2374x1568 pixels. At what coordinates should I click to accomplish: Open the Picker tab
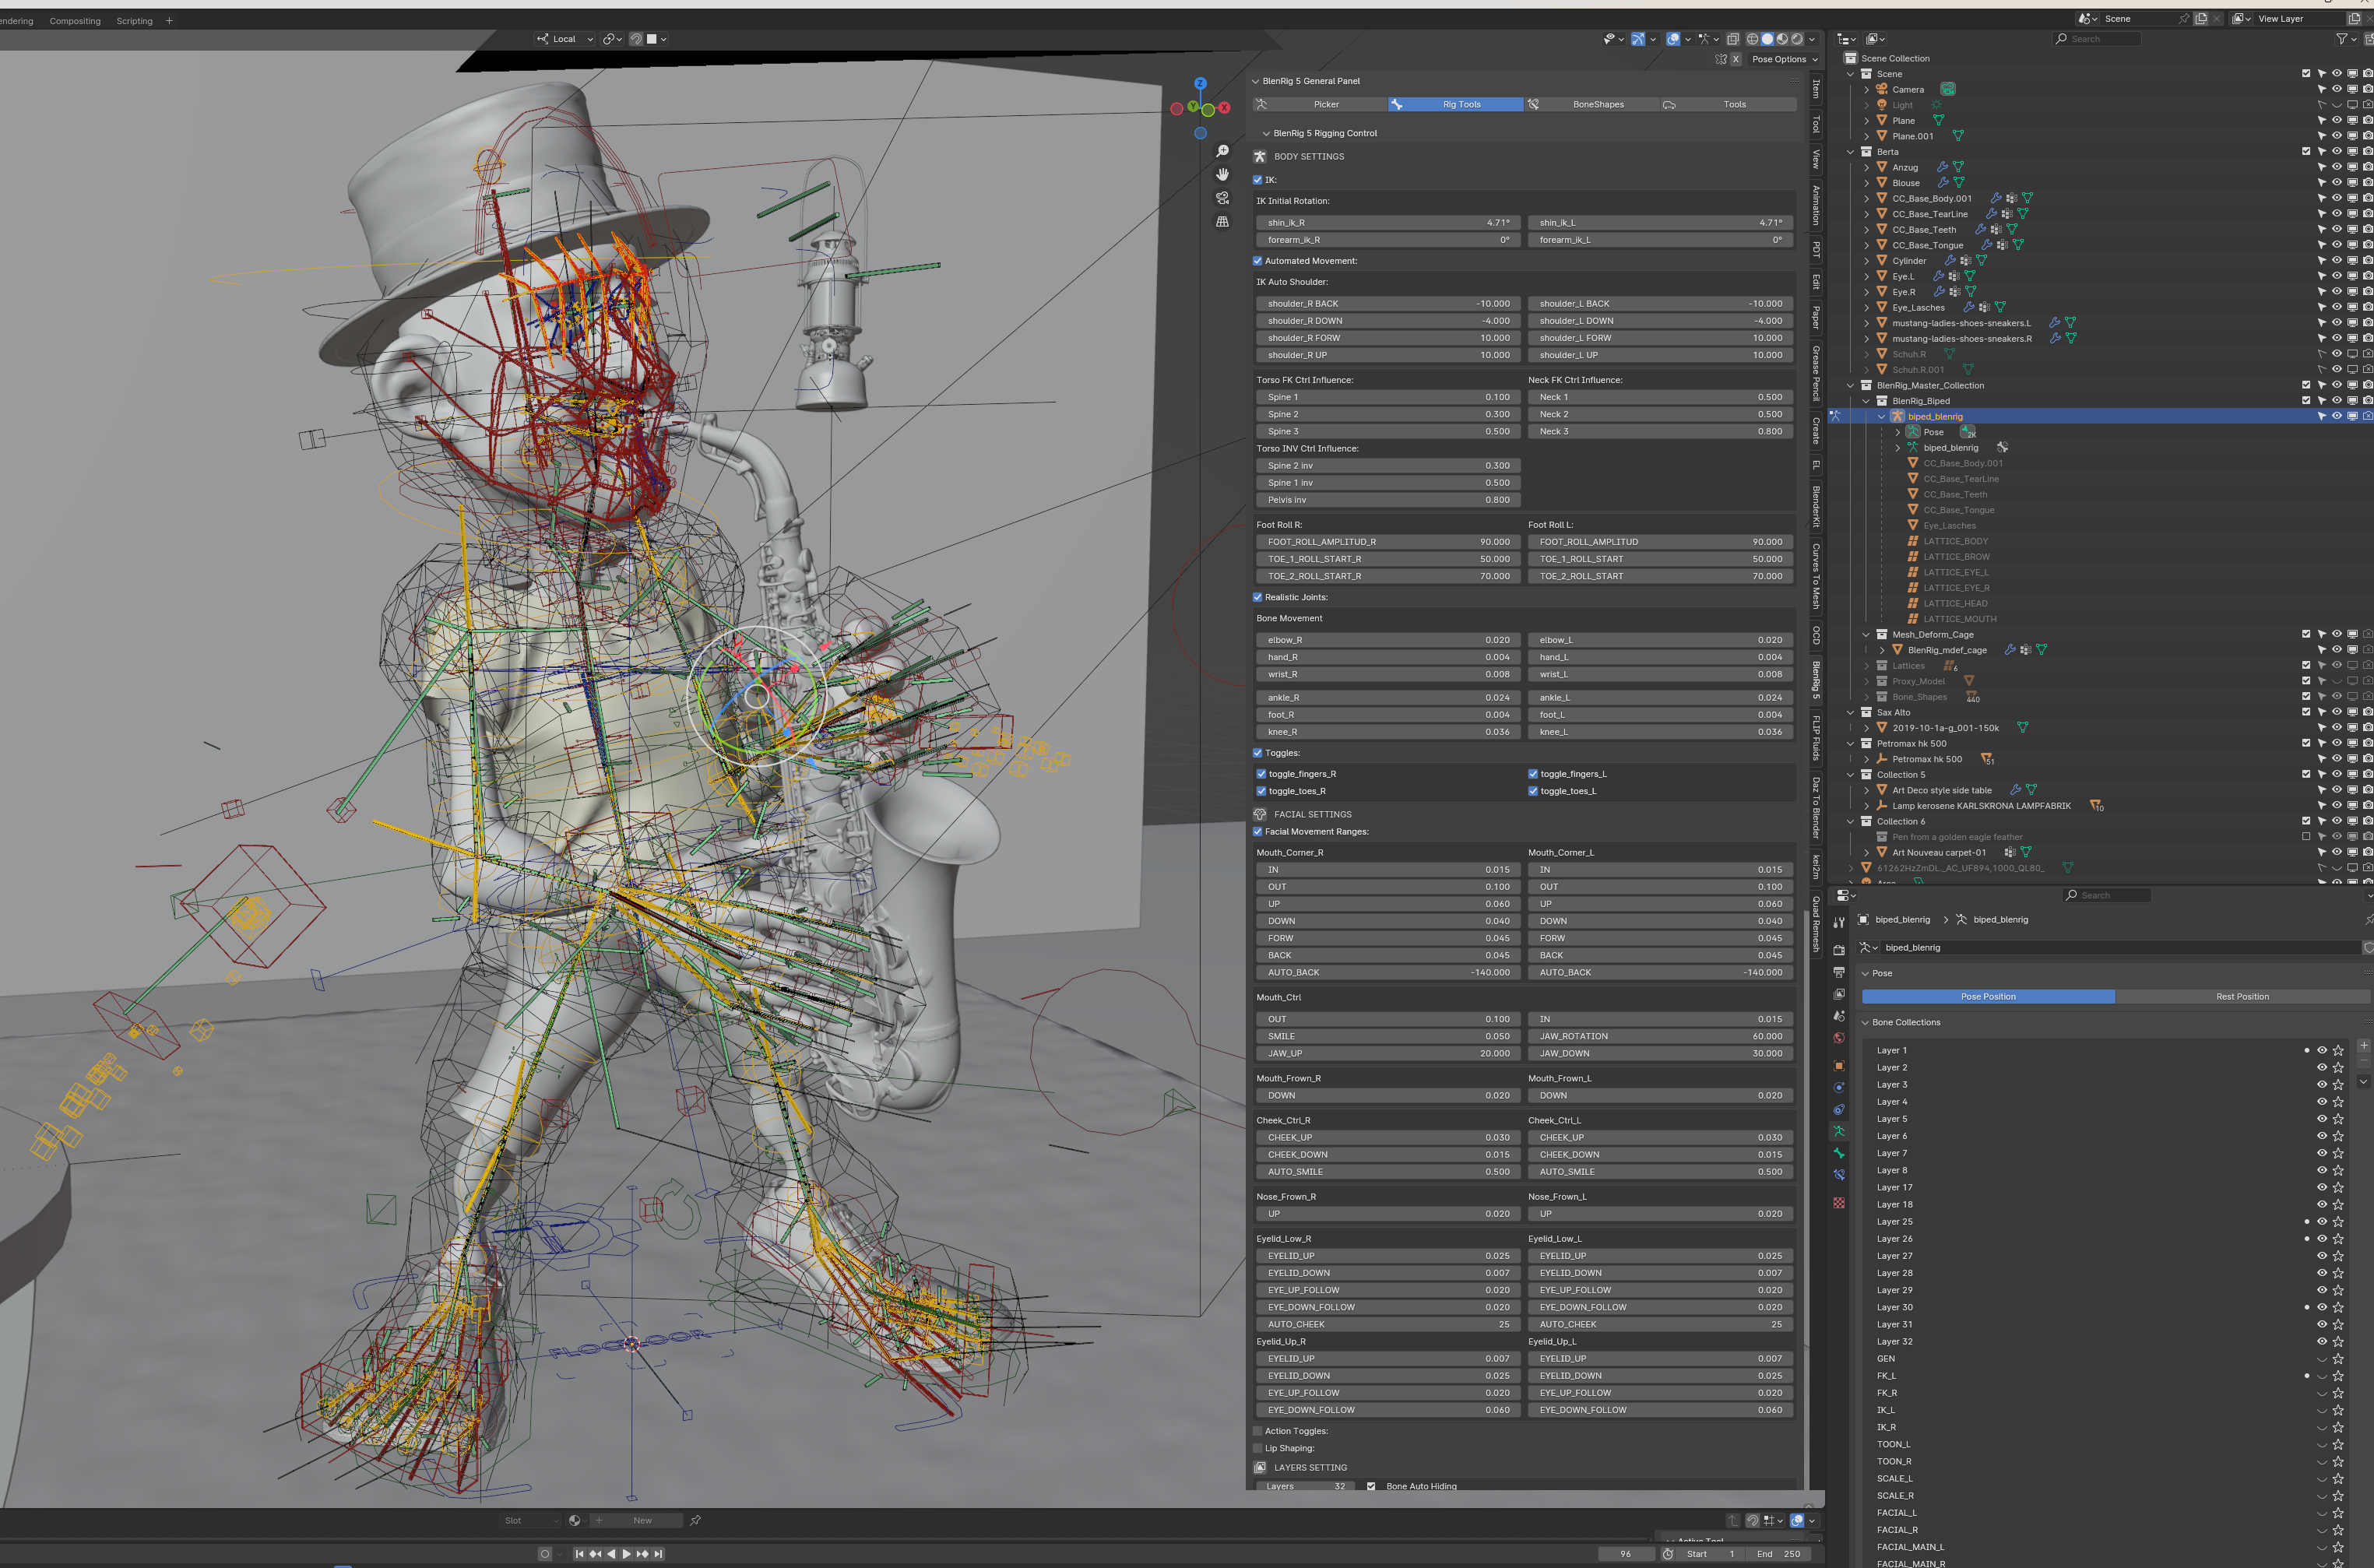[x=1325, y=104]
